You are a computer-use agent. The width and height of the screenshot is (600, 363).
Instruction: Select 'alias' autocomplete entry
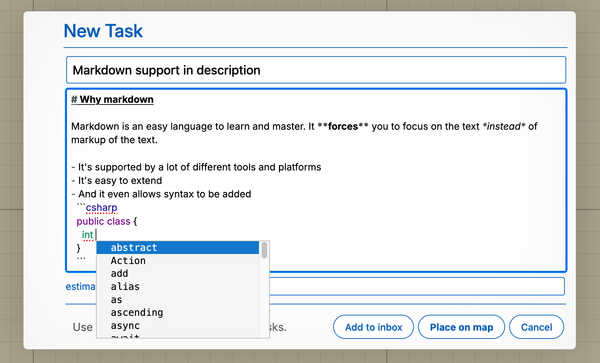[178, 286]
